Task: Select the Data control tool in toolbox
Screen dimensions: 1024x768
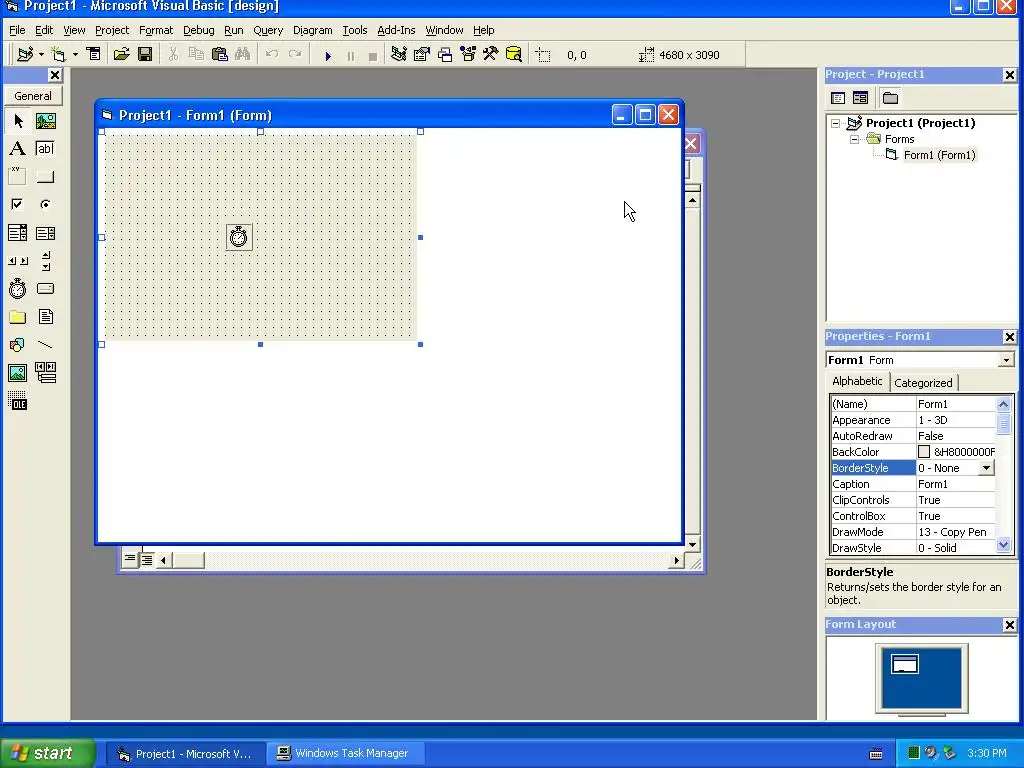Action: 46,373
